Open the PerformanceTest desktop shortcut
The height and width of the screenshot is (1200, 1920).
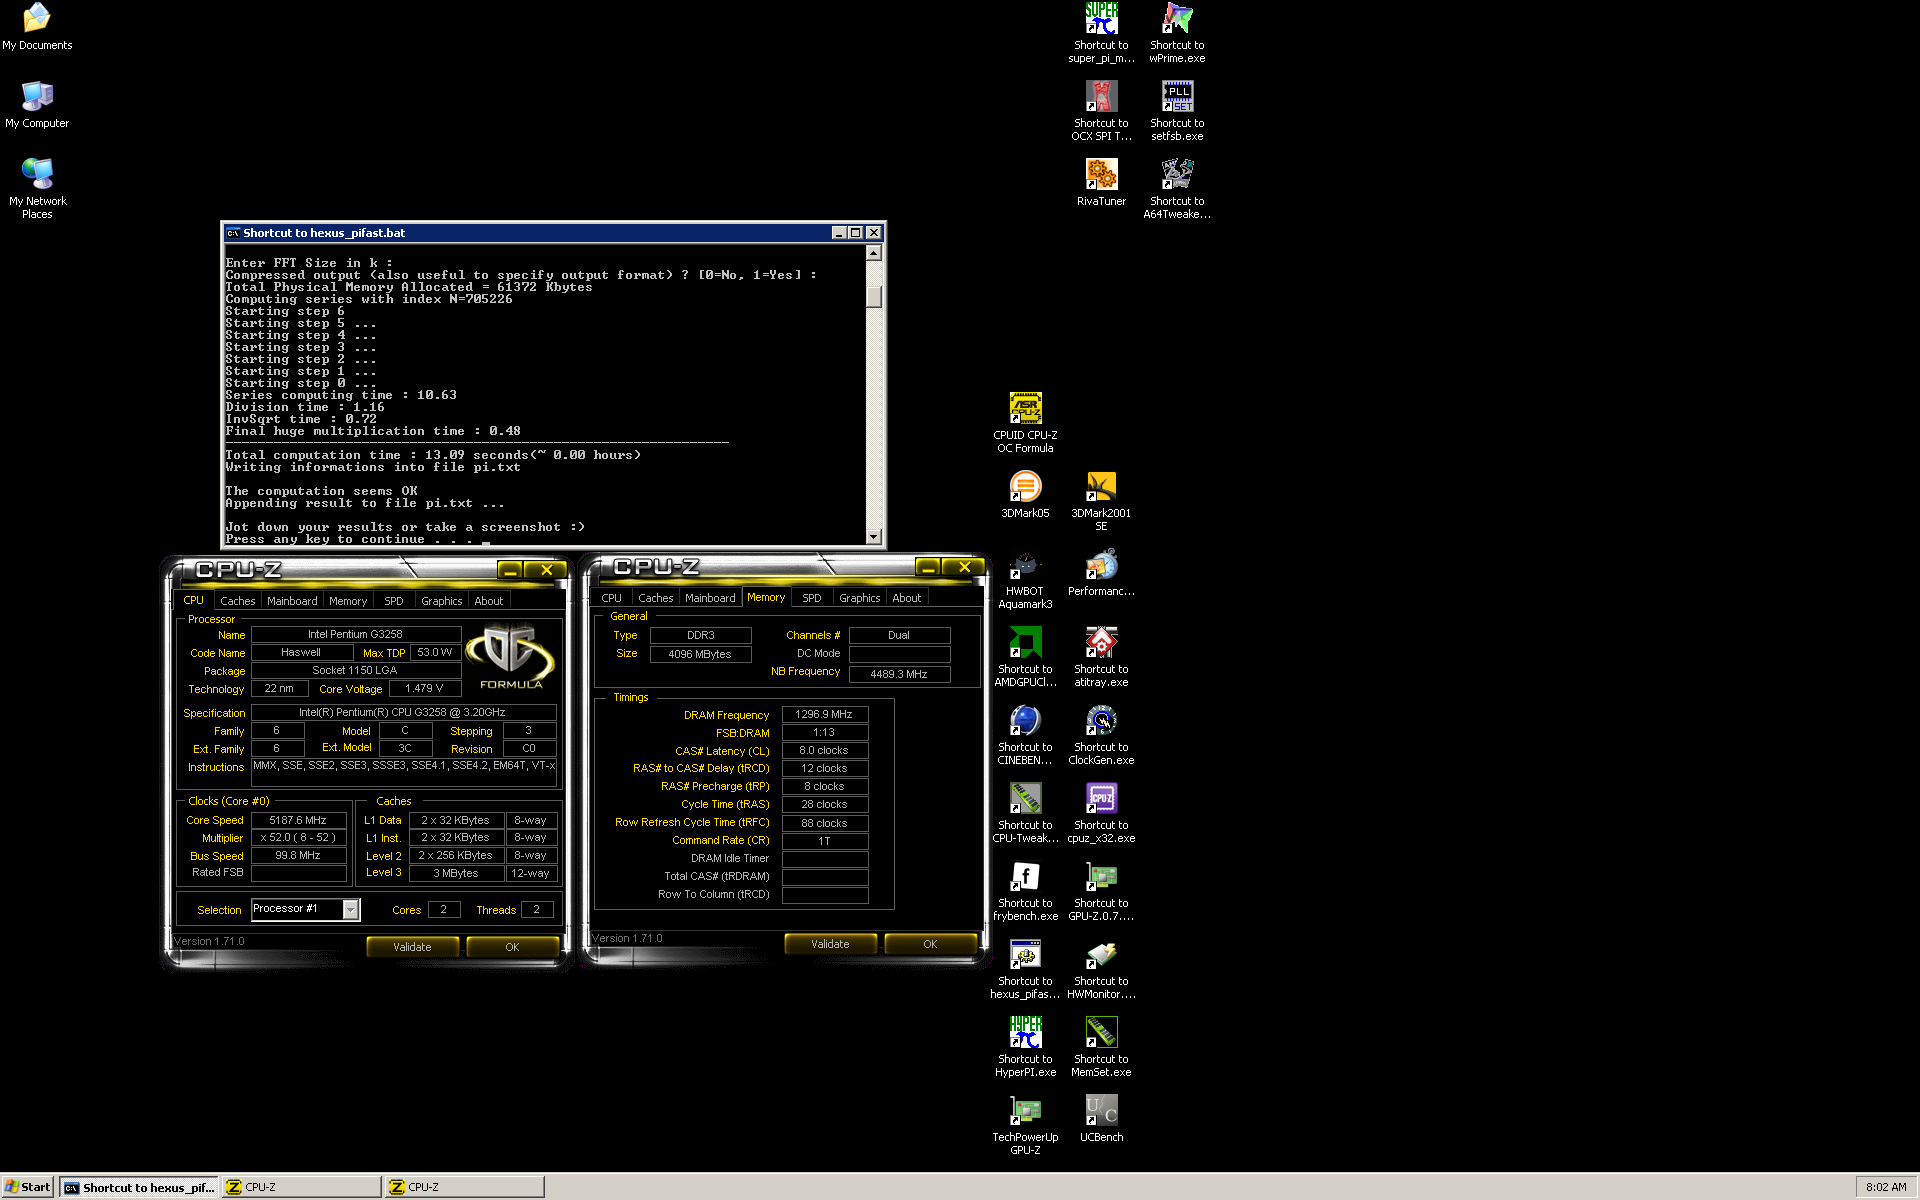(1101, 573)
